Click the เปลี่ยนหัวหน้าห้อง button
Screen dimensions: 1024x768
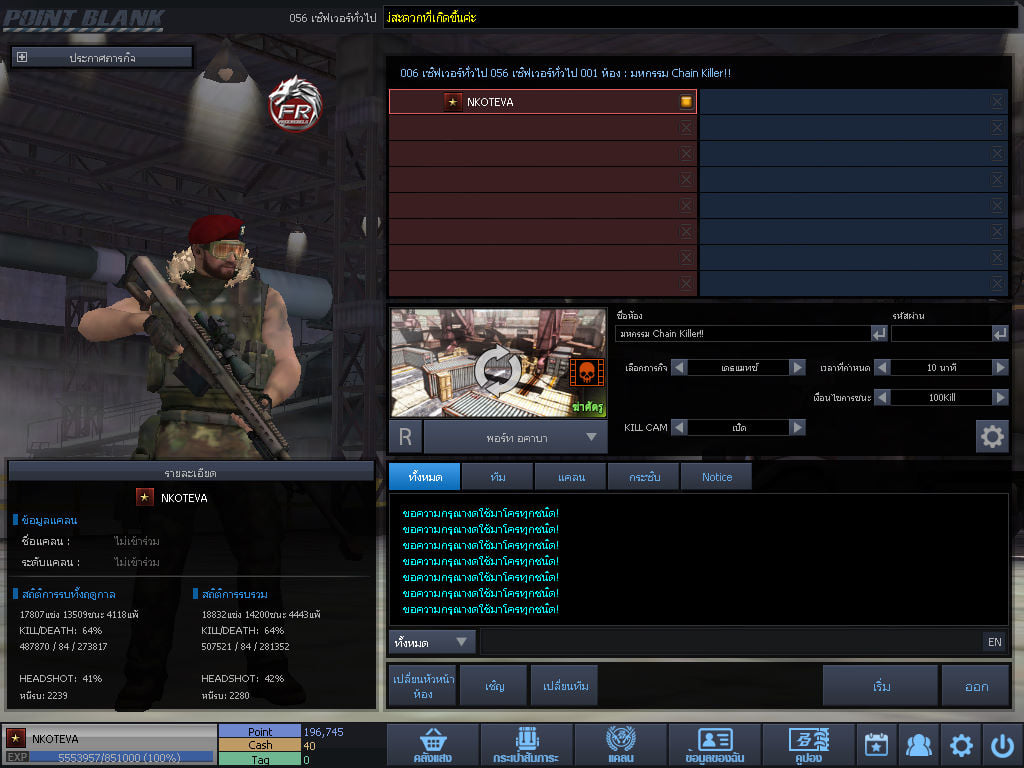coord(423,686)
